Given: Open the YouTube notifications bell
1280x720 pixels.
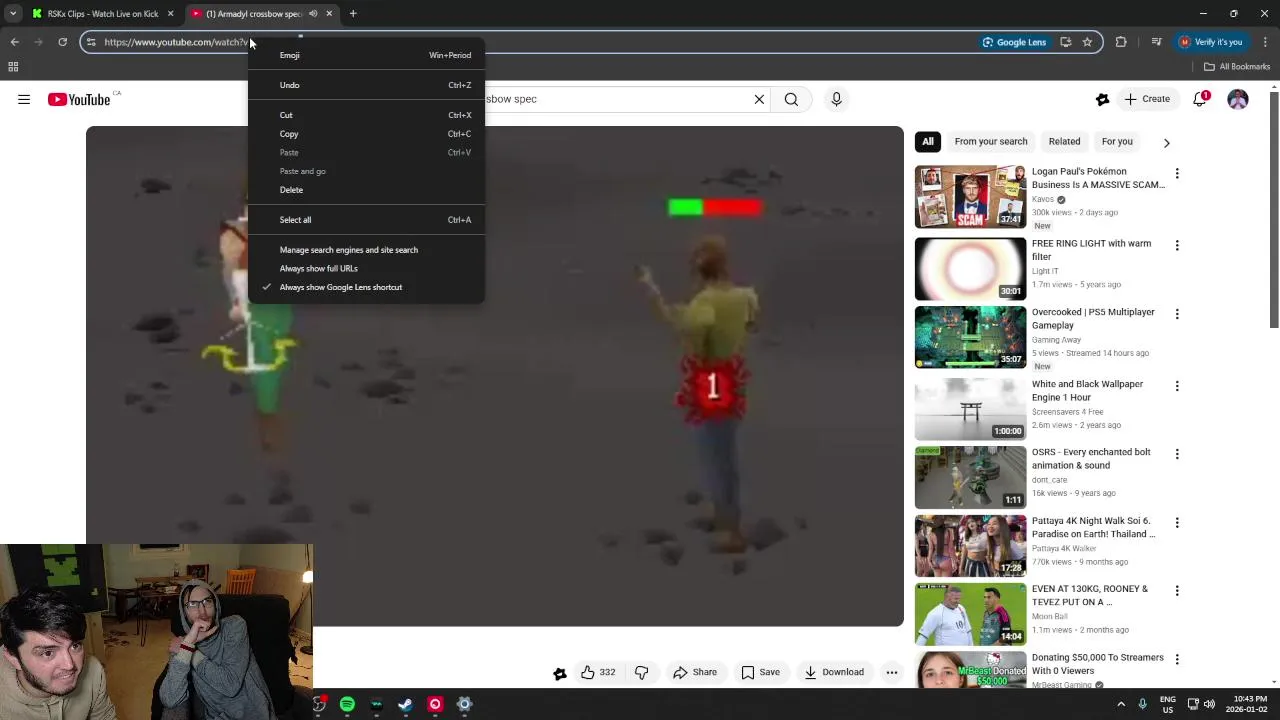Looking at the screenshot, I should [x=1200, y=99].
